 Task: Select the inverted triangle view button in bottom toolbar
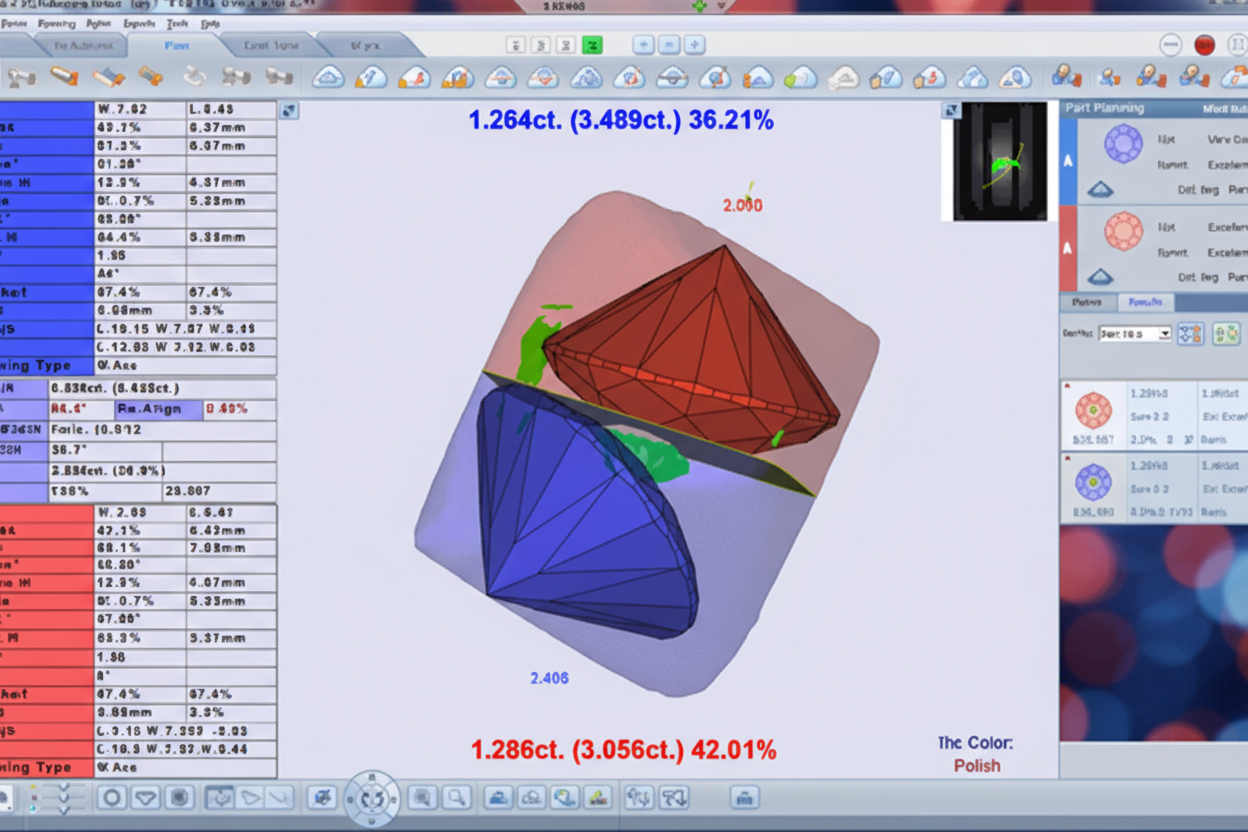(146, 797)
